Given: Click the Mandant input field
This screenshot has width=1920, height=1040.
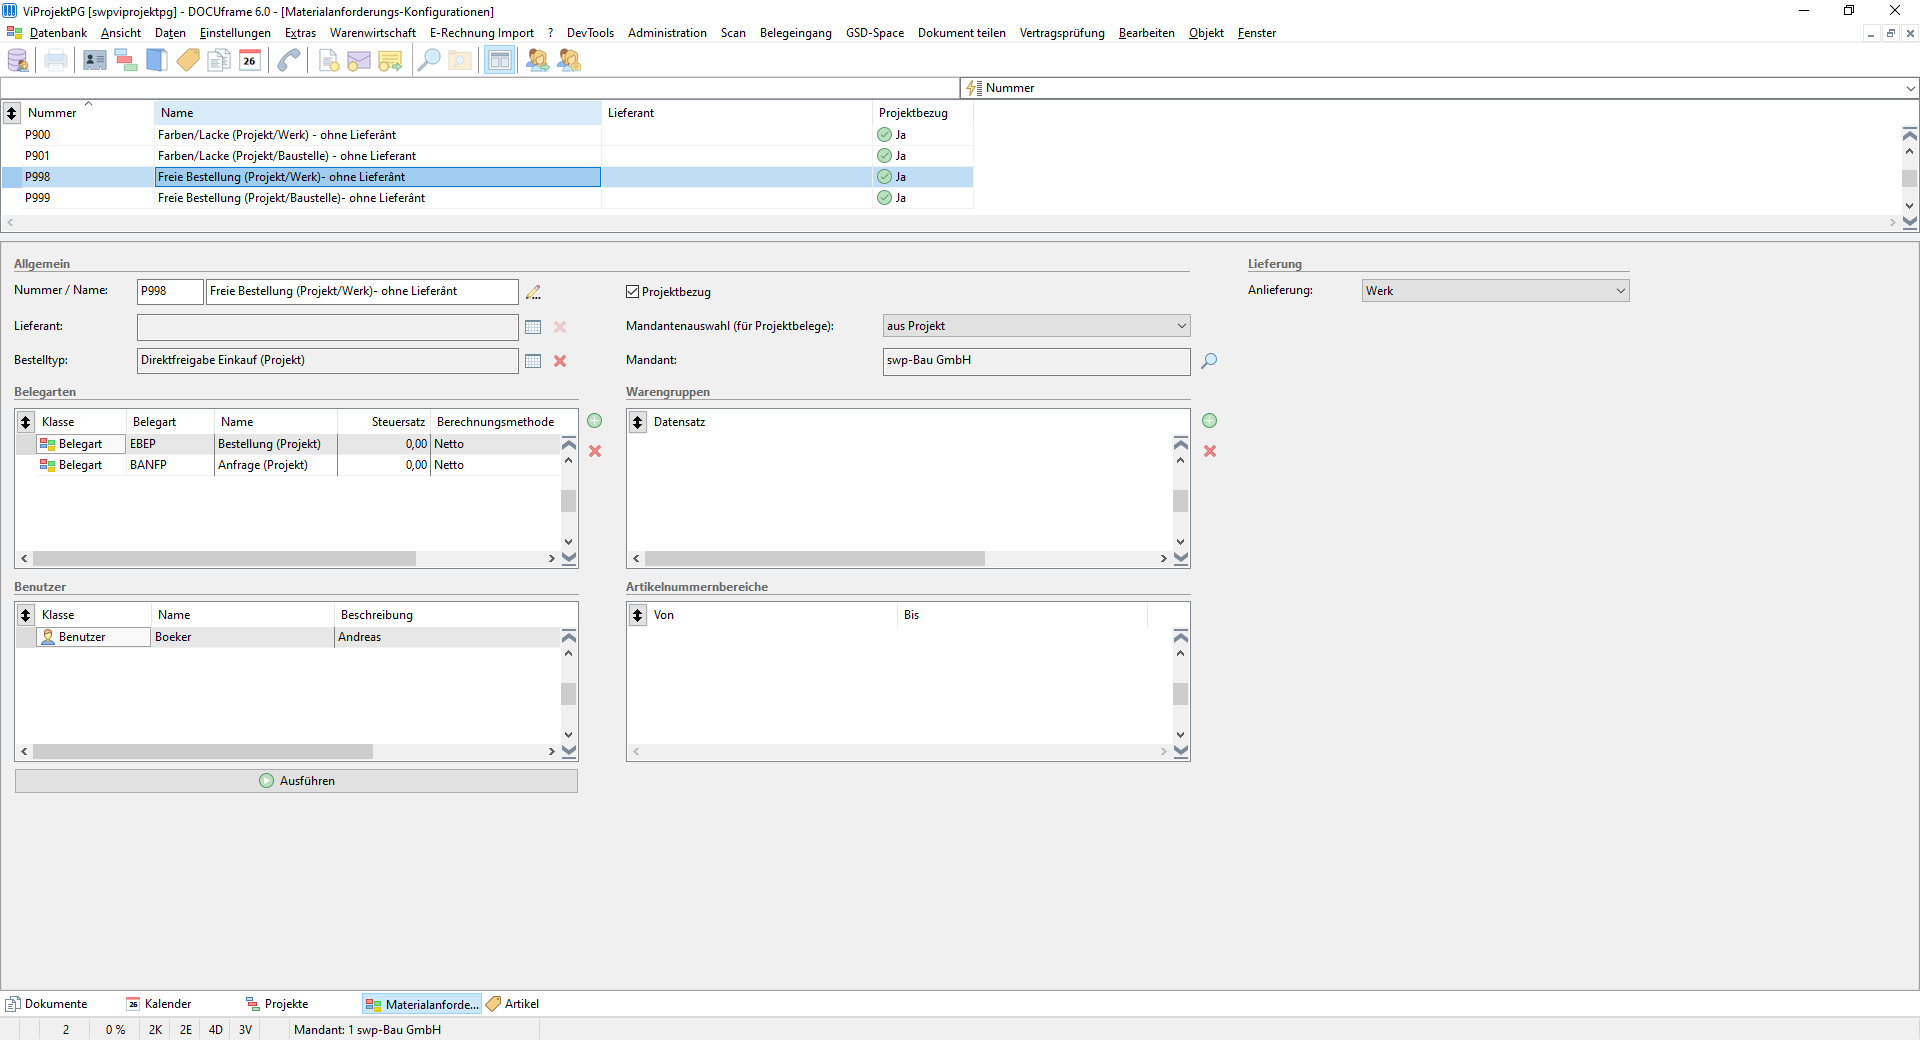Looking at the screenshot, I should coord(1037,361).
